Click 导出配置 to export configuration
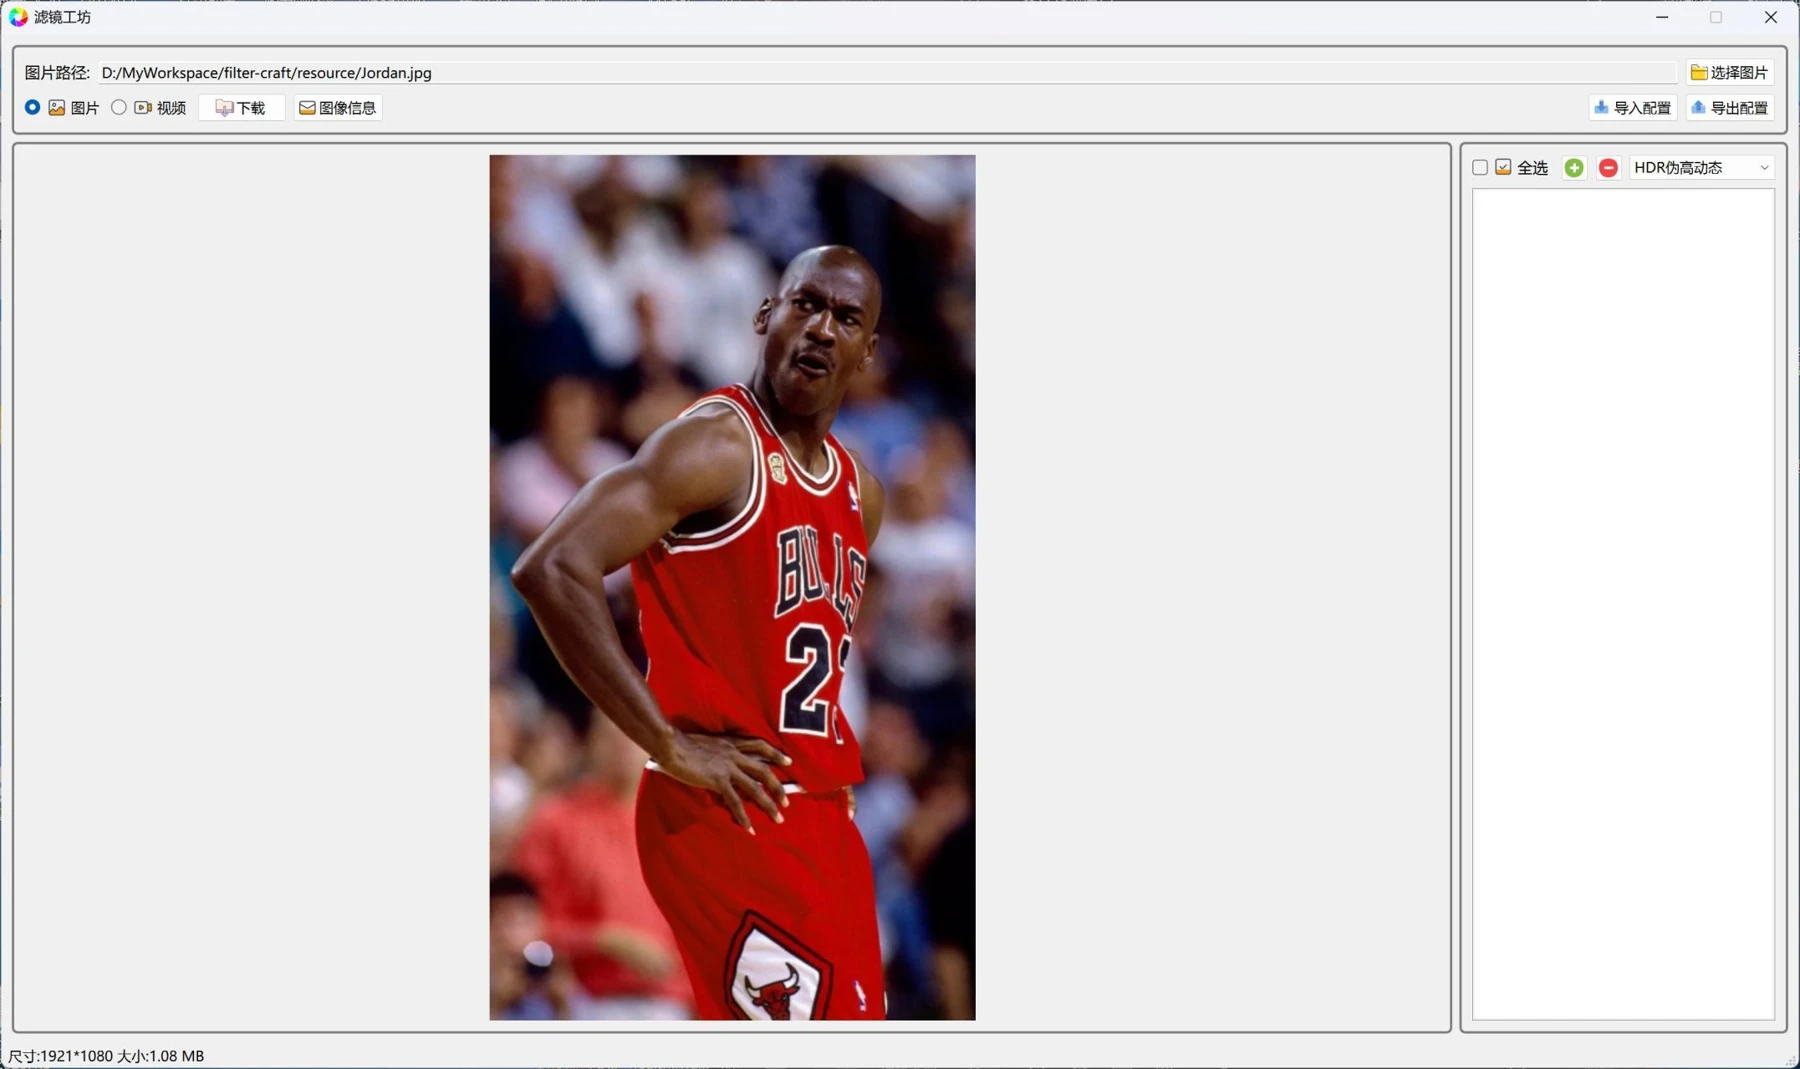 1730,108
